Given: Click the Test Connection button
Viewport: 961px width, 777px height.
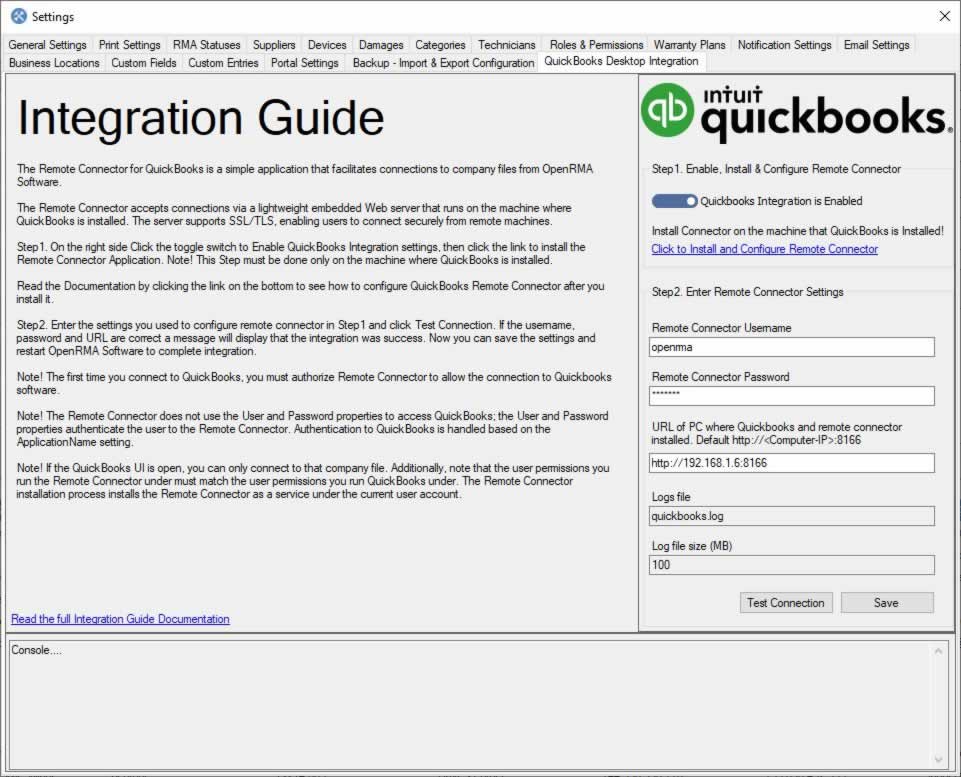Looking at the screenshot, I should (786, 602).
